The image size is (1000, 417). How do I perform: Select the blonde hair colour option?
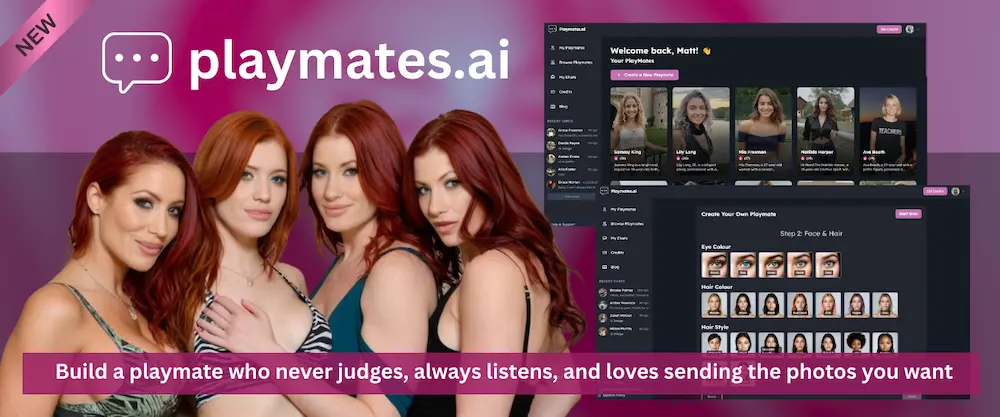click(714, 305)
